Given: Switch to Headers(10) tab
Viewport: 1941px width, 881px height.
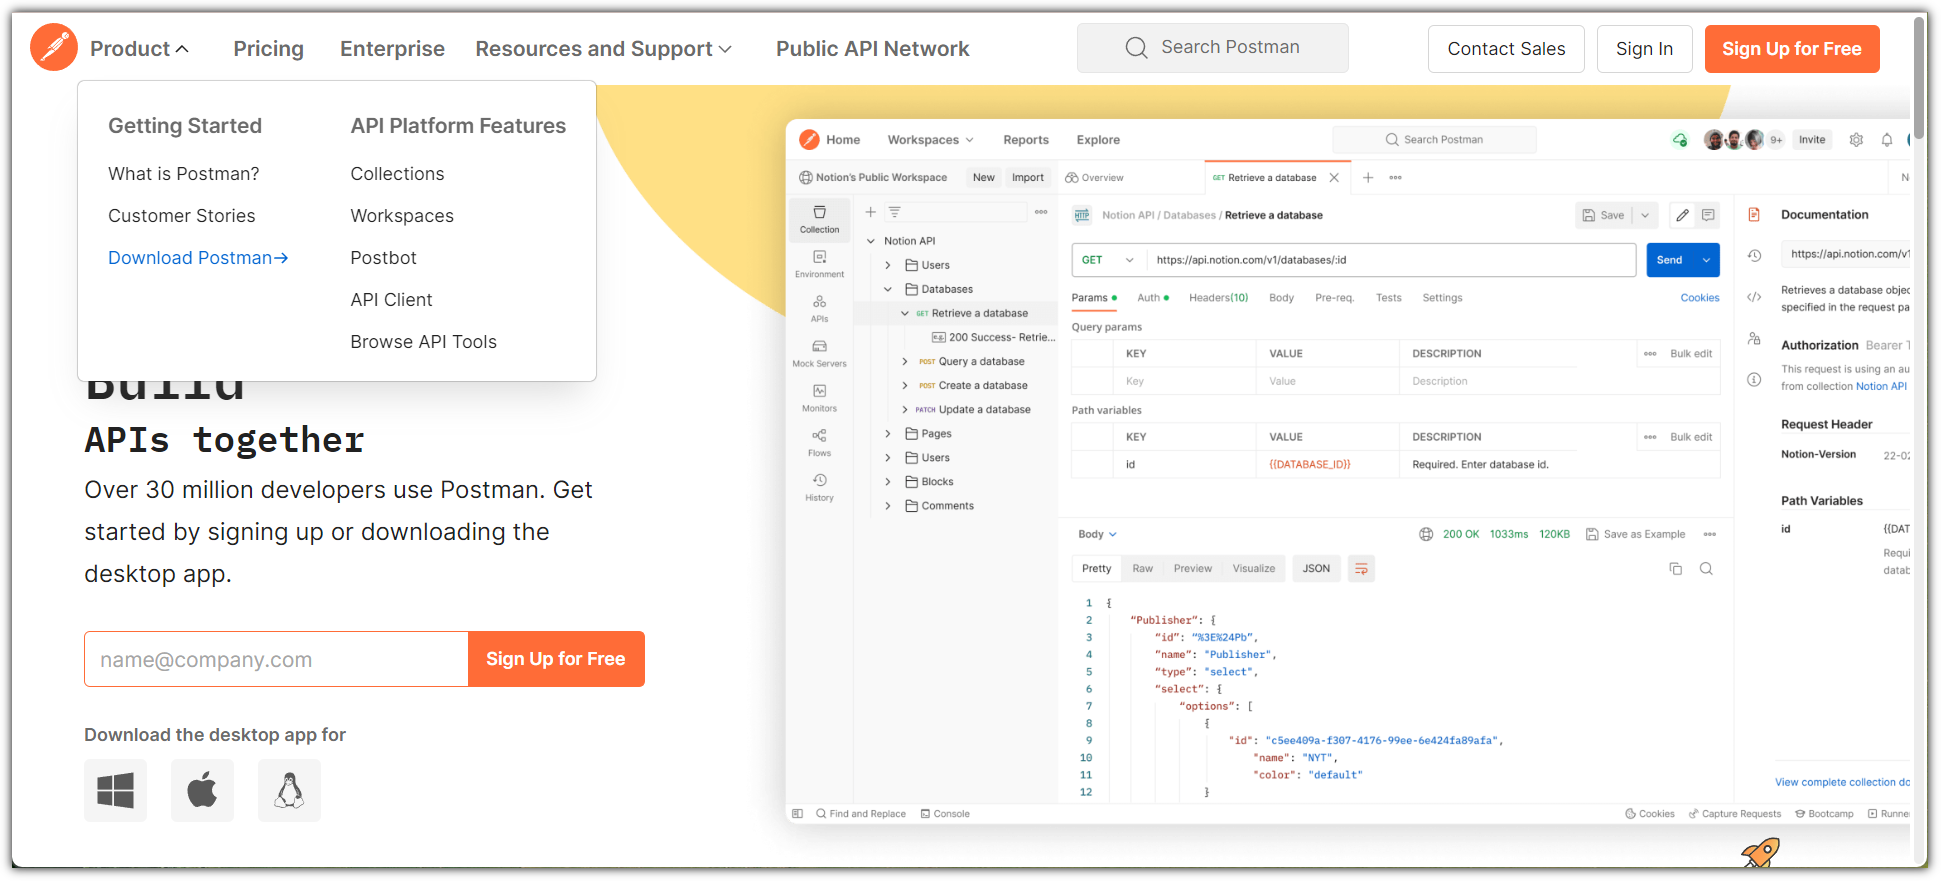Looking at the screenshot, I should pos(1218,298).
